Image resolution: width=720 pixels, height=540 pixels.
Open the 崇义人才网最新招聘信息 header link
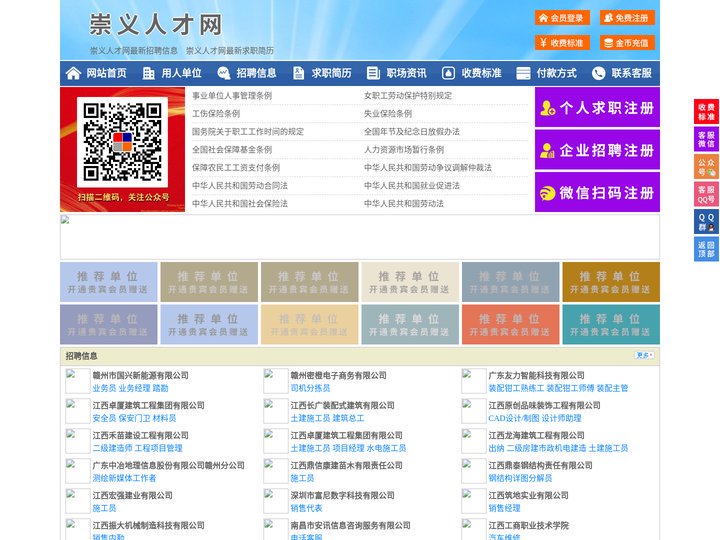point(134,51)
